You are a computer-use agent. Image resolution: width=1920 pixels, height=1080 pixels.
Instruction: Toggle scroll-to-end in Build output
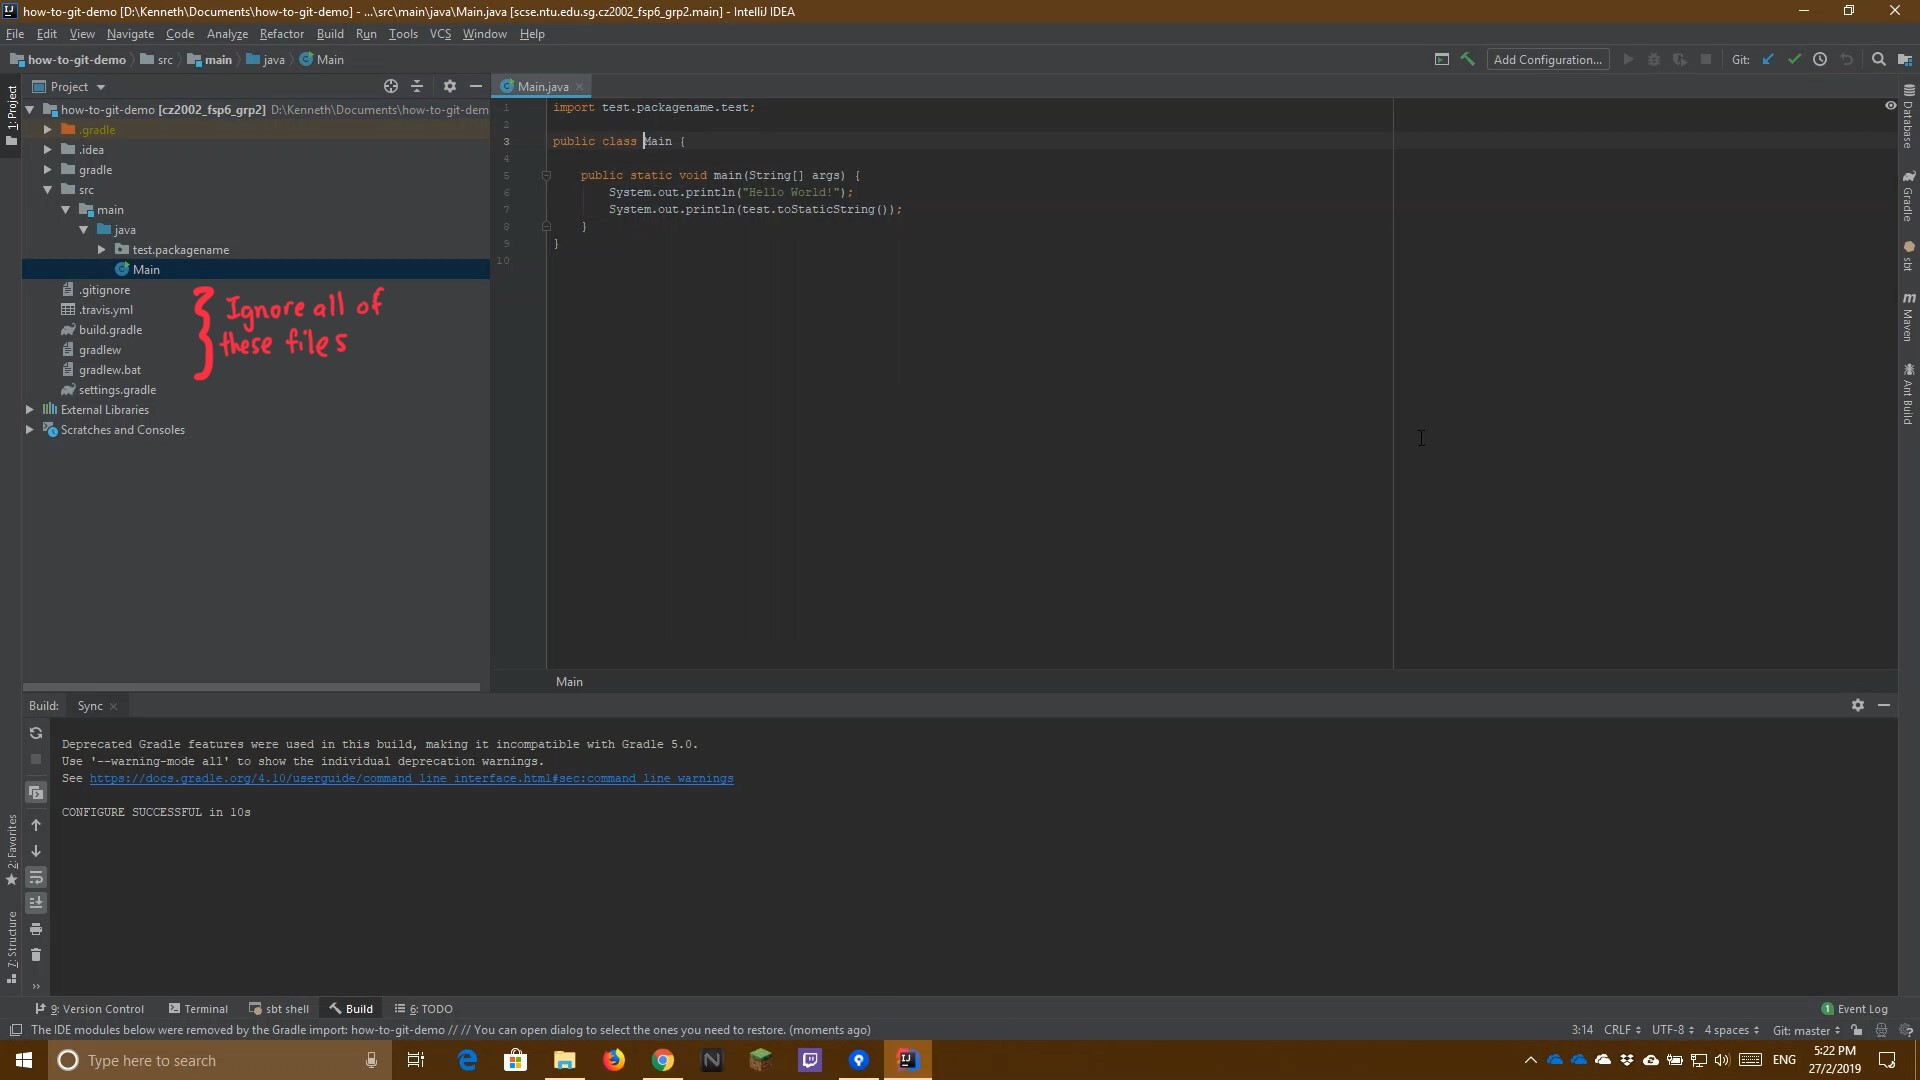click(x=36, y=903)
